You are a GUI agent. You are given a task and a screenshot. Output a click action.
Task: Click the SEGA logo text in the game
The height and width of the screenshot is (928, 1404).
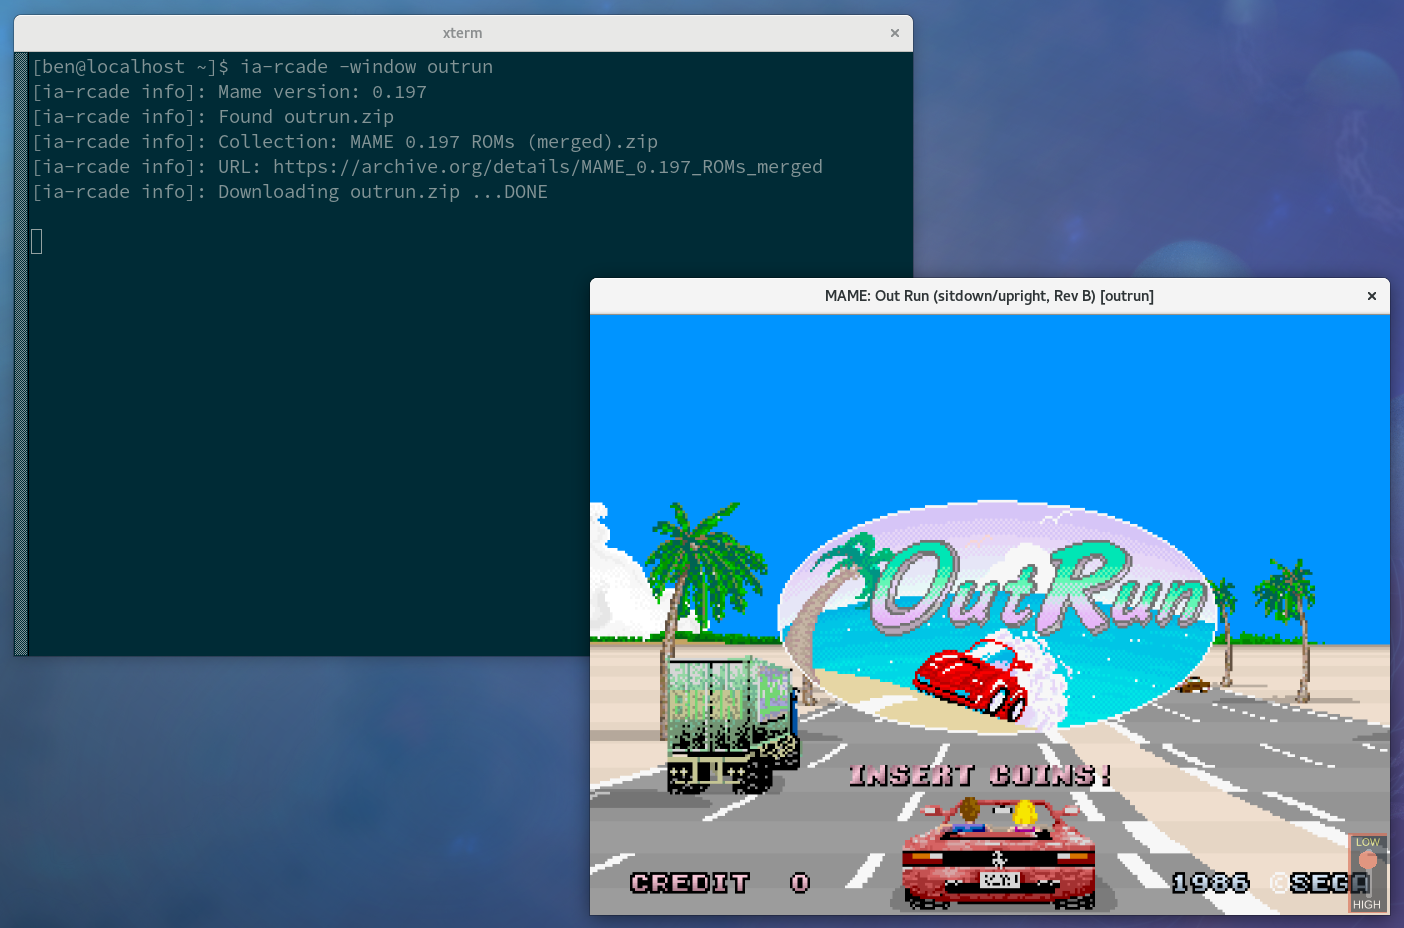click(1329, 883)
